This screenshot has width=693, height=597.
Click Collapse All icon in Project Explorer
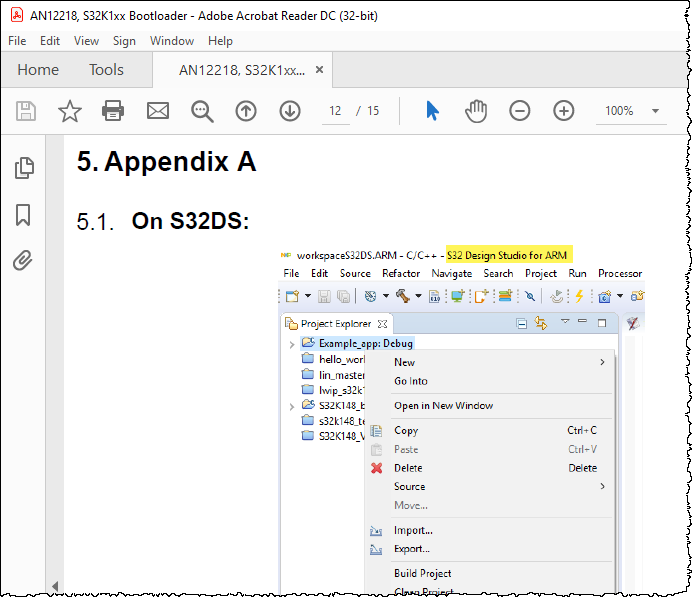522,324
